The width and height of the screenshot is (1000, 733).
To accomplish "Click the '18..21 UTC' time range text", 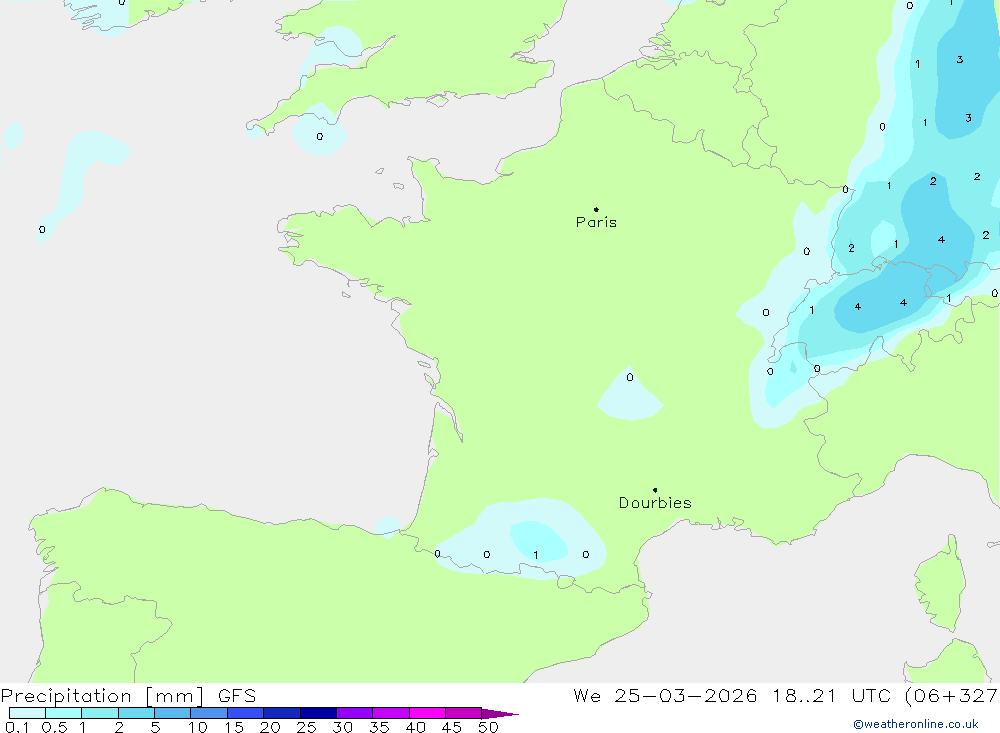I will click(x=831, y=696).
